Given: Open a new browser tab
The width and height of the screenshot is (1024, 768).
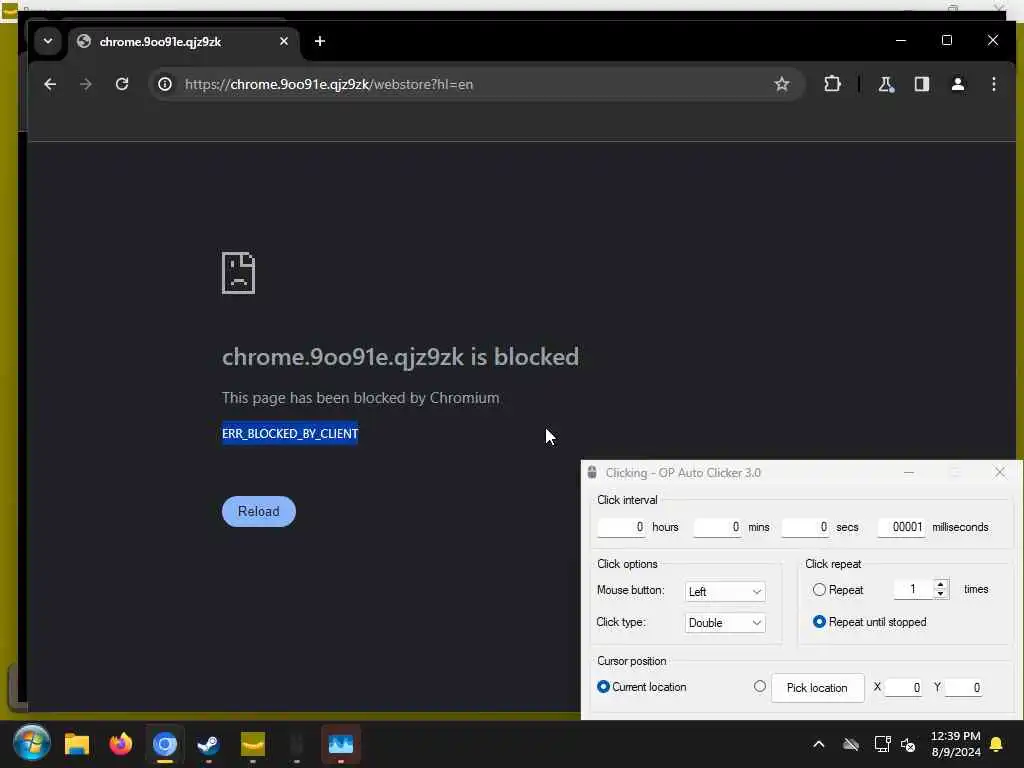Looking at the screenshot, I should pyautogui.click(x=319, y=41).
